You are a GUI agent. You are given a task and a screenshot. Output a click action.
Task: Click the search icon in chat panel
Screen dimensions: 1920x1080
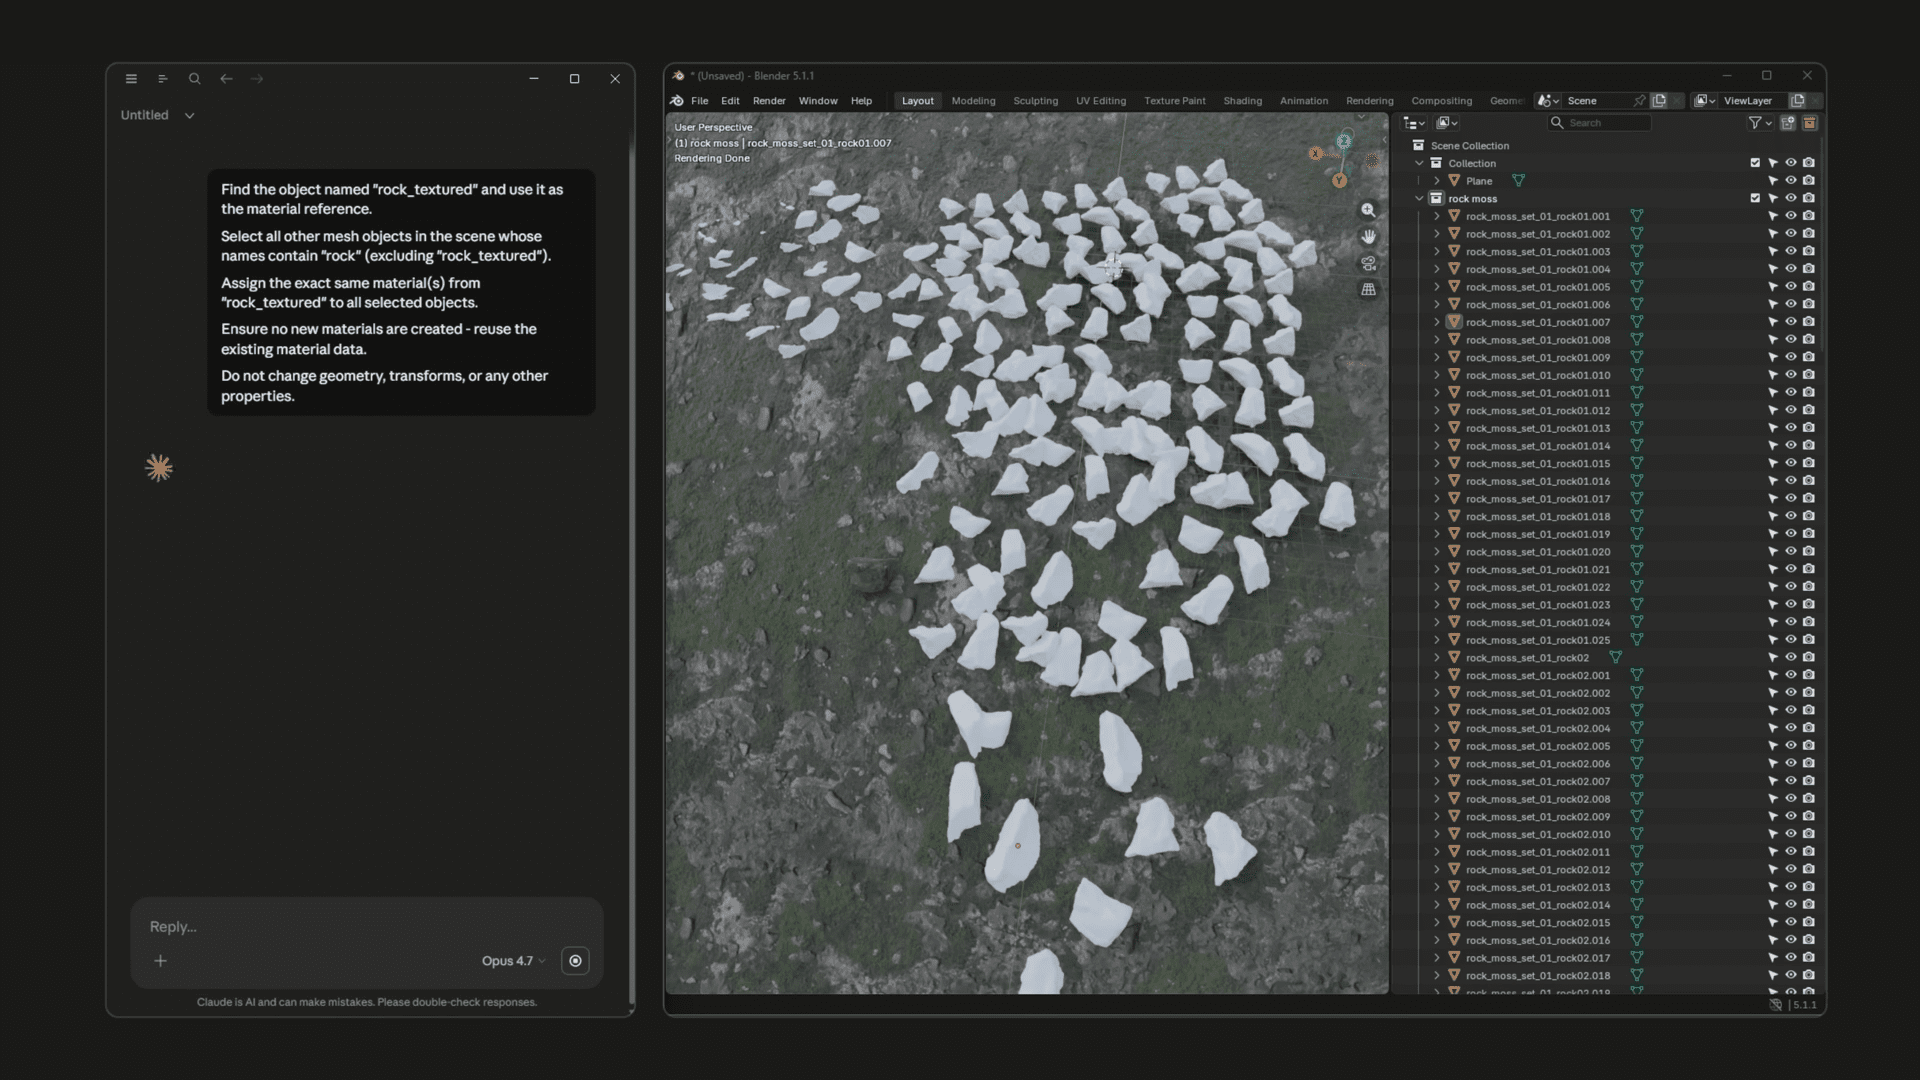click(195, 79)
